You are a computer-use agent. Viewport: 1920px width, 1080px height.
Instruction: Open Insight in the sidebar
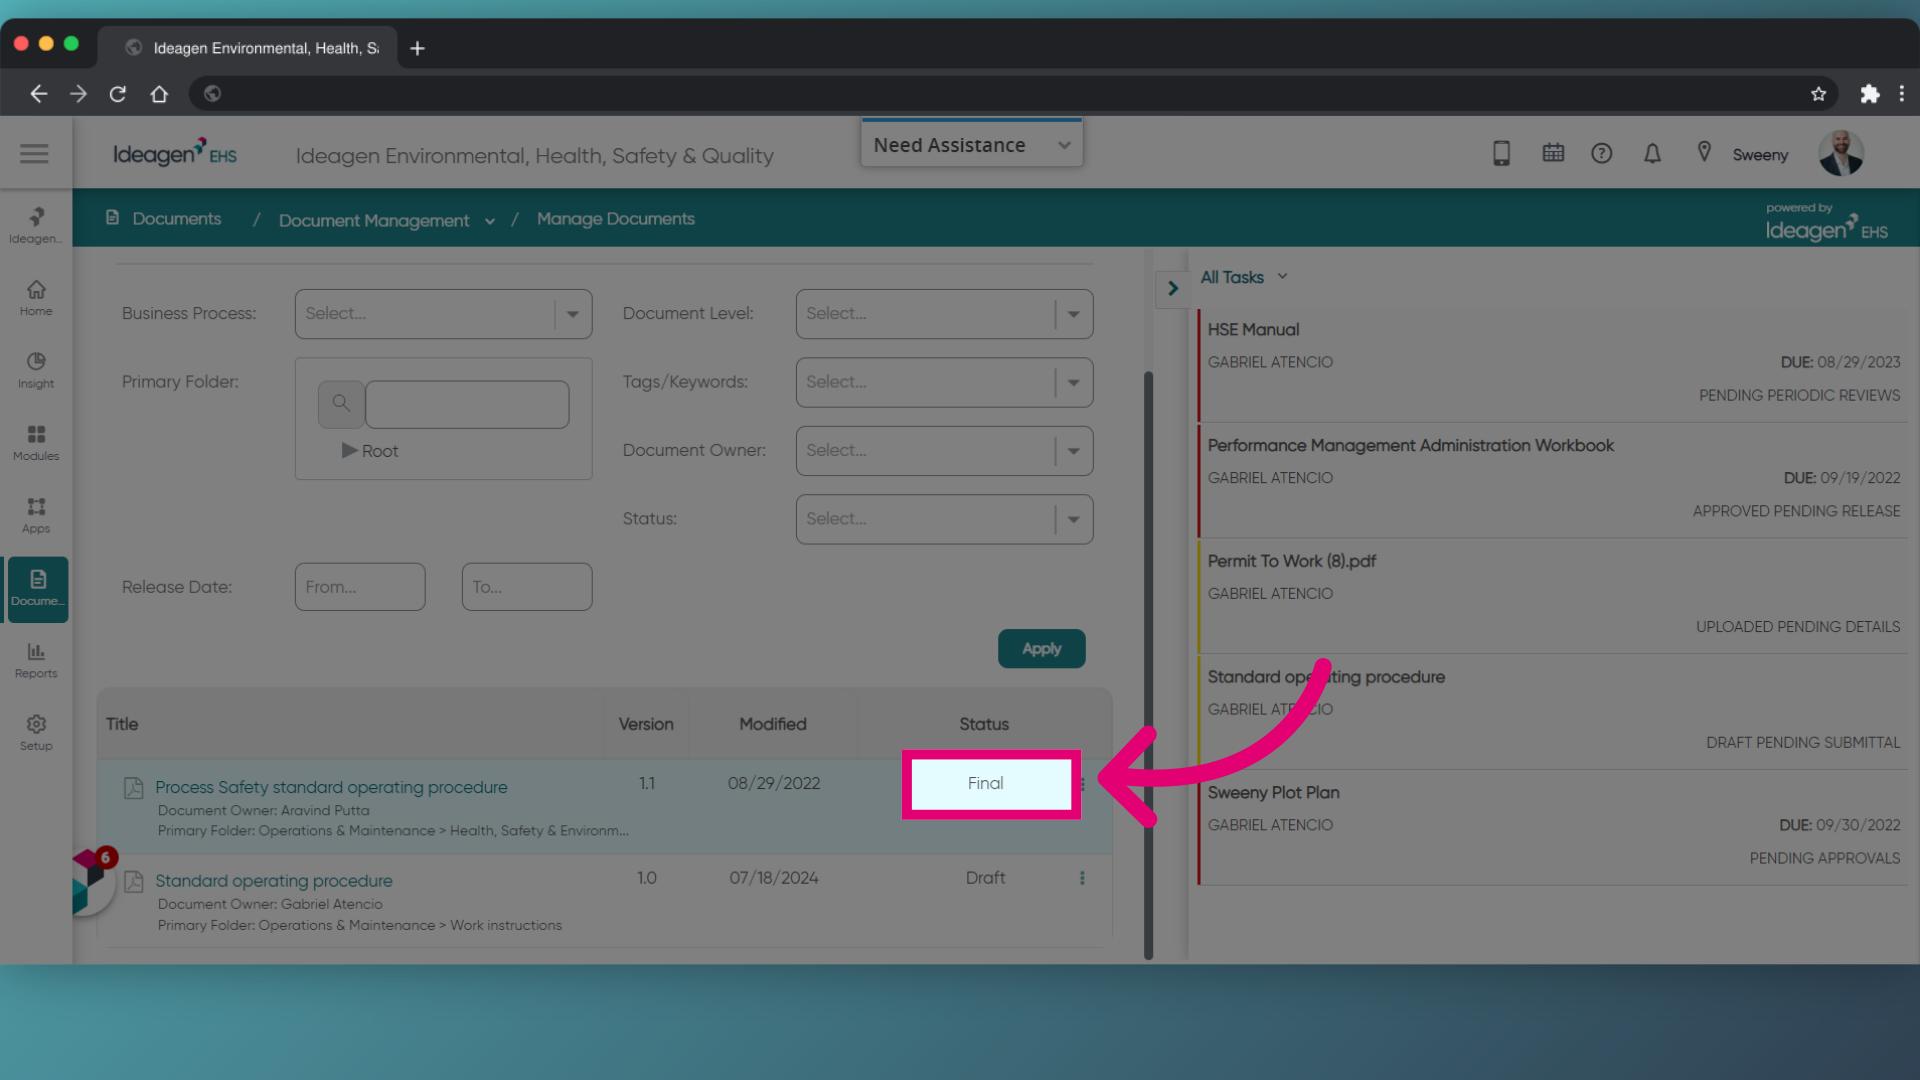click(36, 370)
